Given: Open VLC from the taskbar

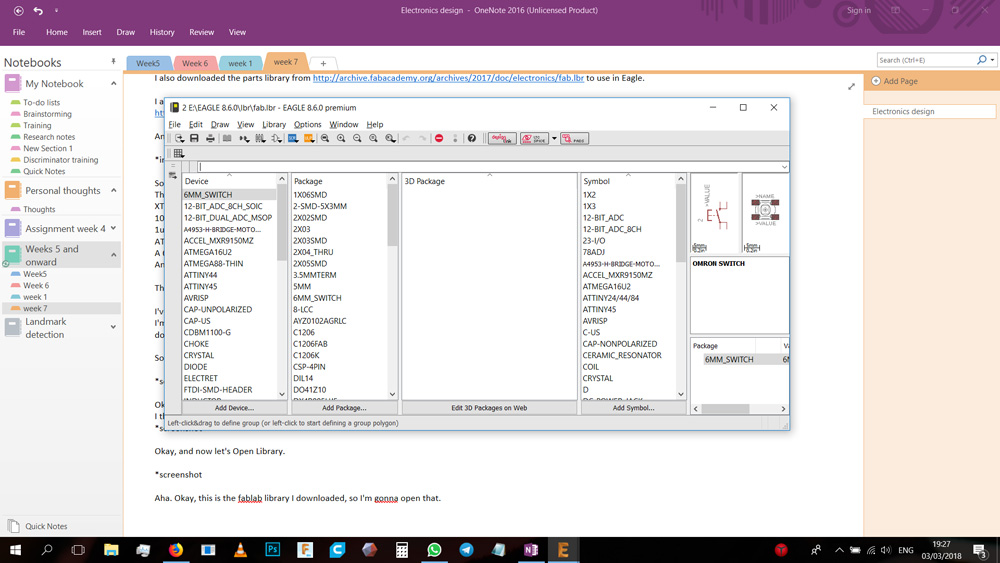Looking at the screenshot, I should 240,550.
